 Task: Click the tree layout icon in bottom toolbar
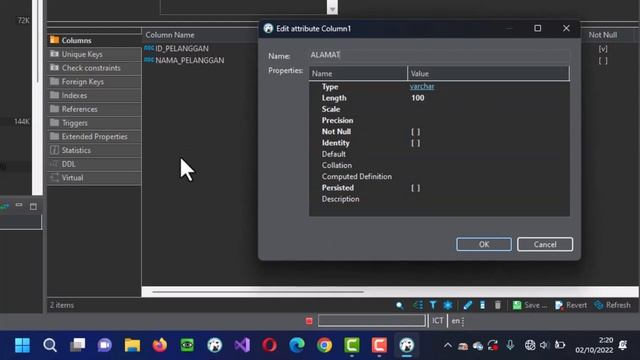click(x=418, y=305)
